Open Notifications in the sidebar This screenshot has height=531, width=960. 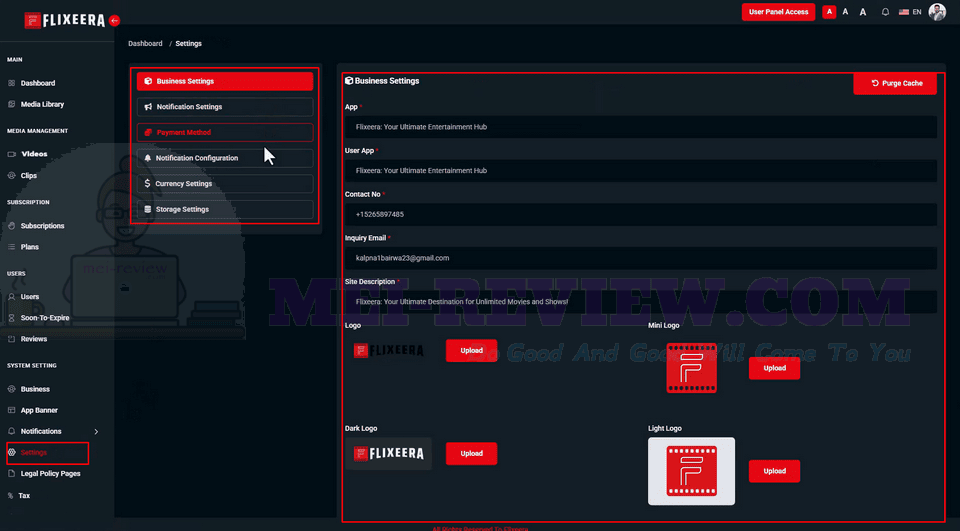(x=41, y=432)
